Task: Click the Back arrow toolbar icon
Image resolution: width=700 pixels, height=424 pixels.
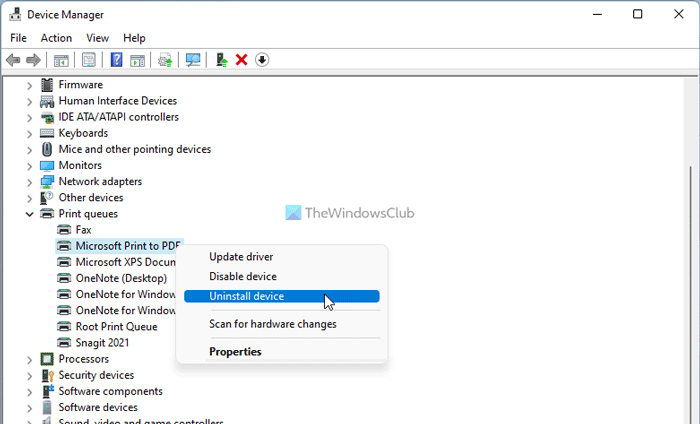Action: pos(13,60)
